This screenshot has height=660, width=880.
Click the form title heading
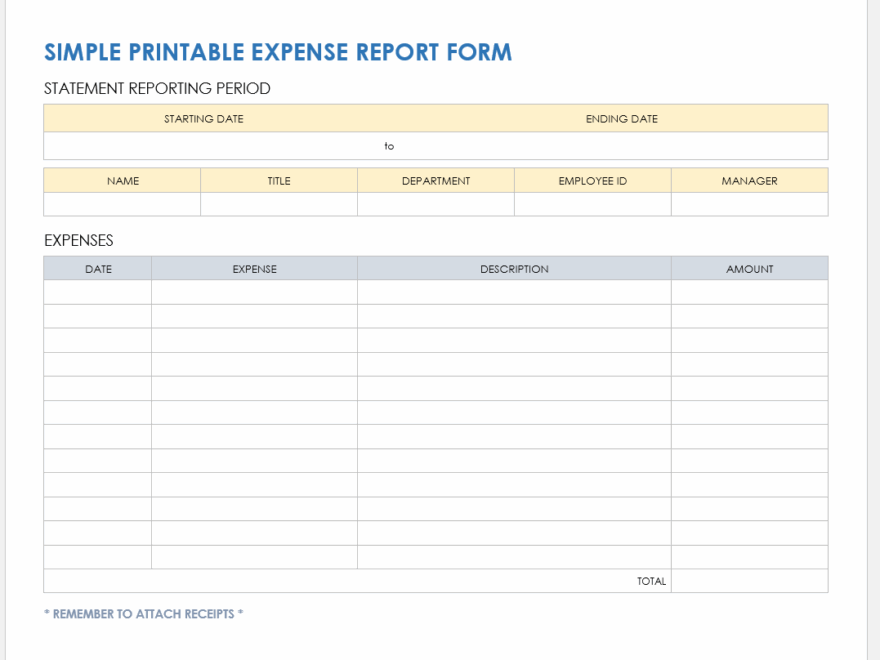(278, 52)
